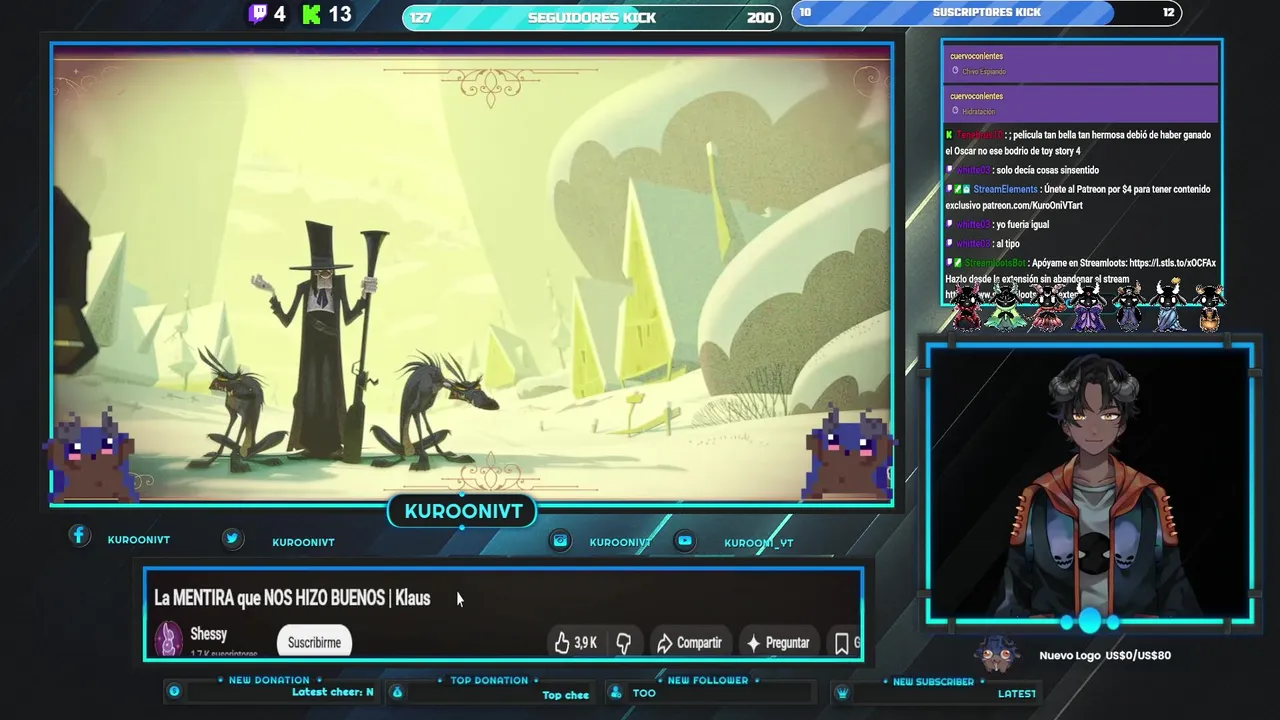Click the green Kick logo icon

point(312,14)
